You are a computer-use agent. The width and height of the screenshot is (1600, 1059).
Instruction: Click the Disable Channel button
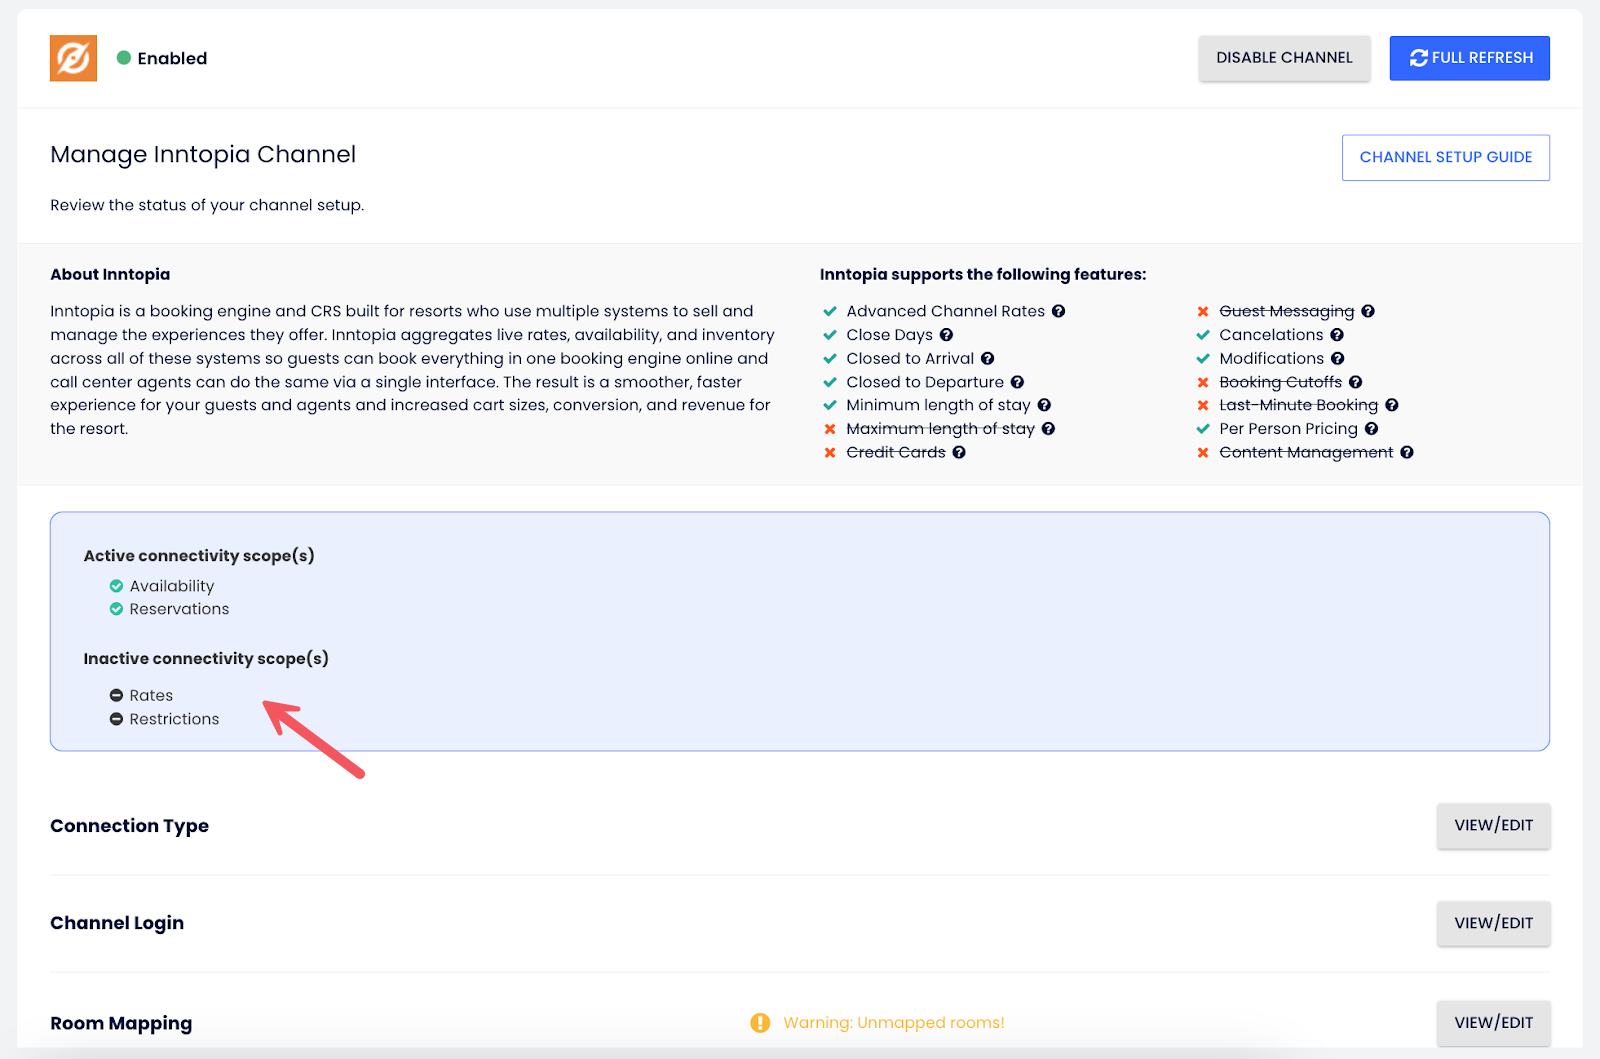[1285, 58]
